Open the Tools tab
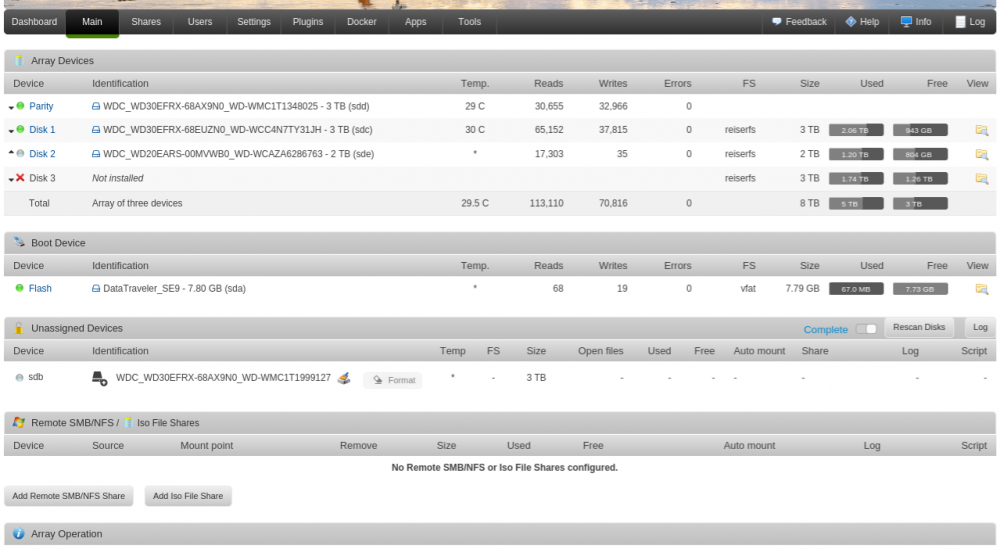1000x549 pixels. (469, 22)
